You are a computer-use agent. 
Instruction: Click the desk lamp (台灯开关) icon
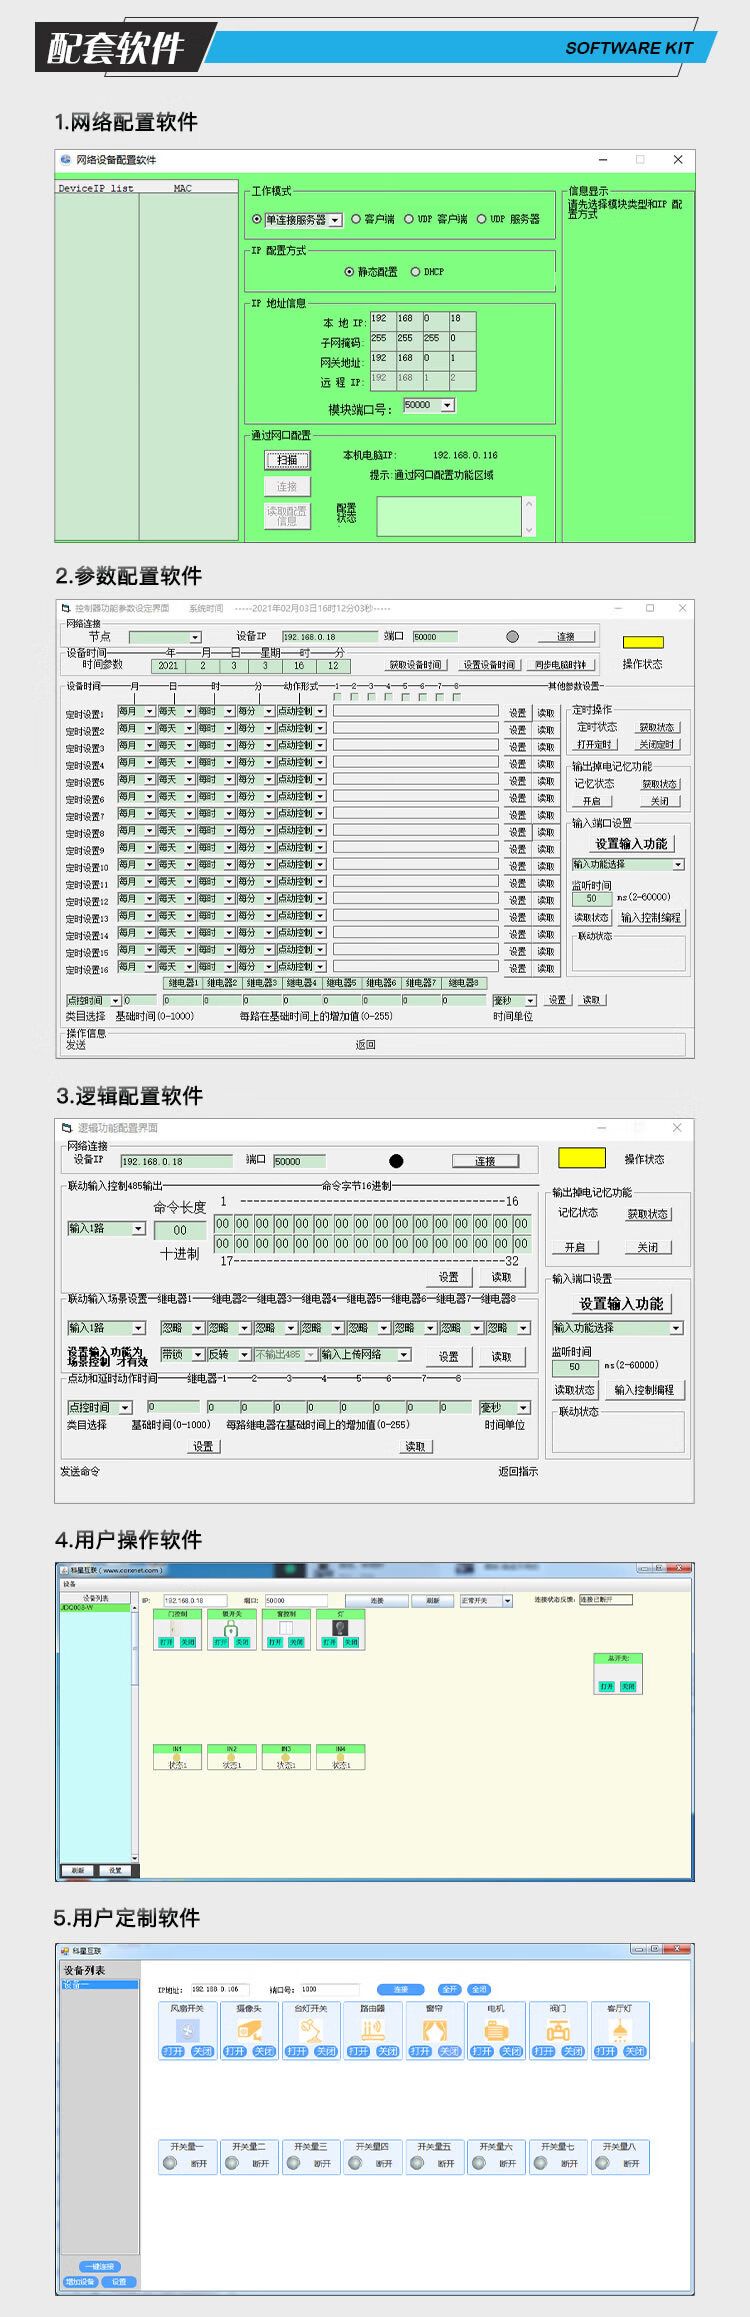[311, 2031]
